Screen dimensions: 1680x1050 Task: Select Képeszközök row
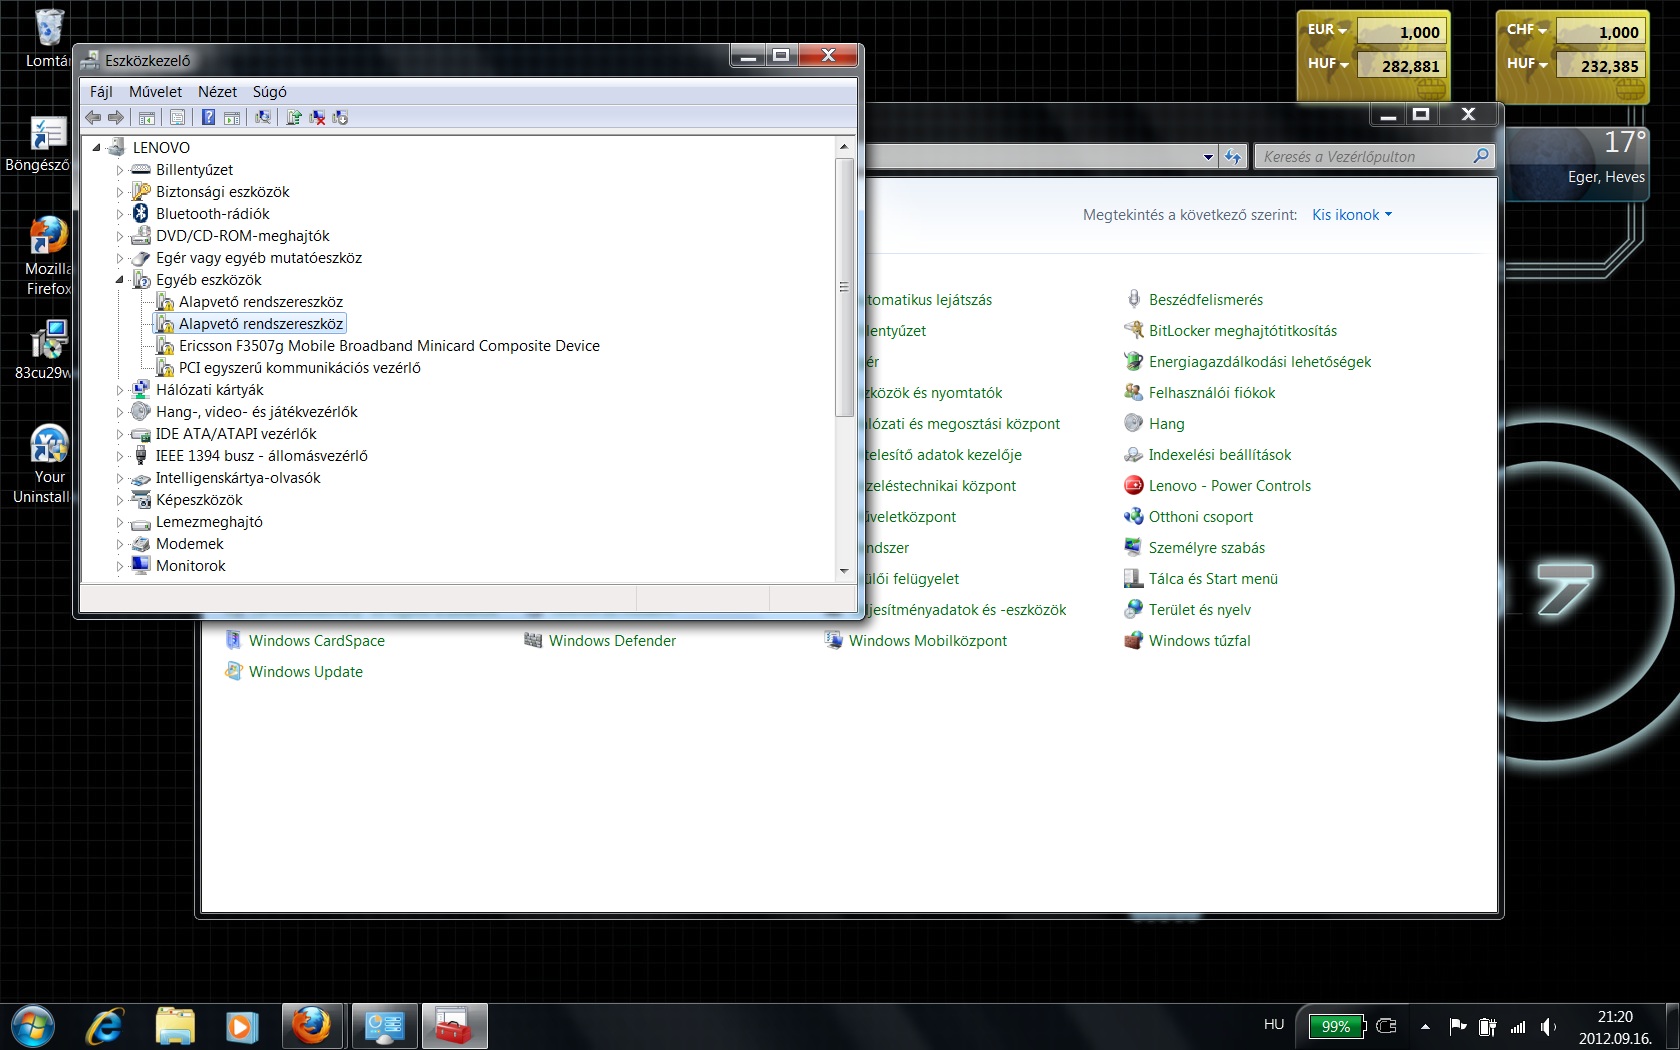[x=199, y=500]
